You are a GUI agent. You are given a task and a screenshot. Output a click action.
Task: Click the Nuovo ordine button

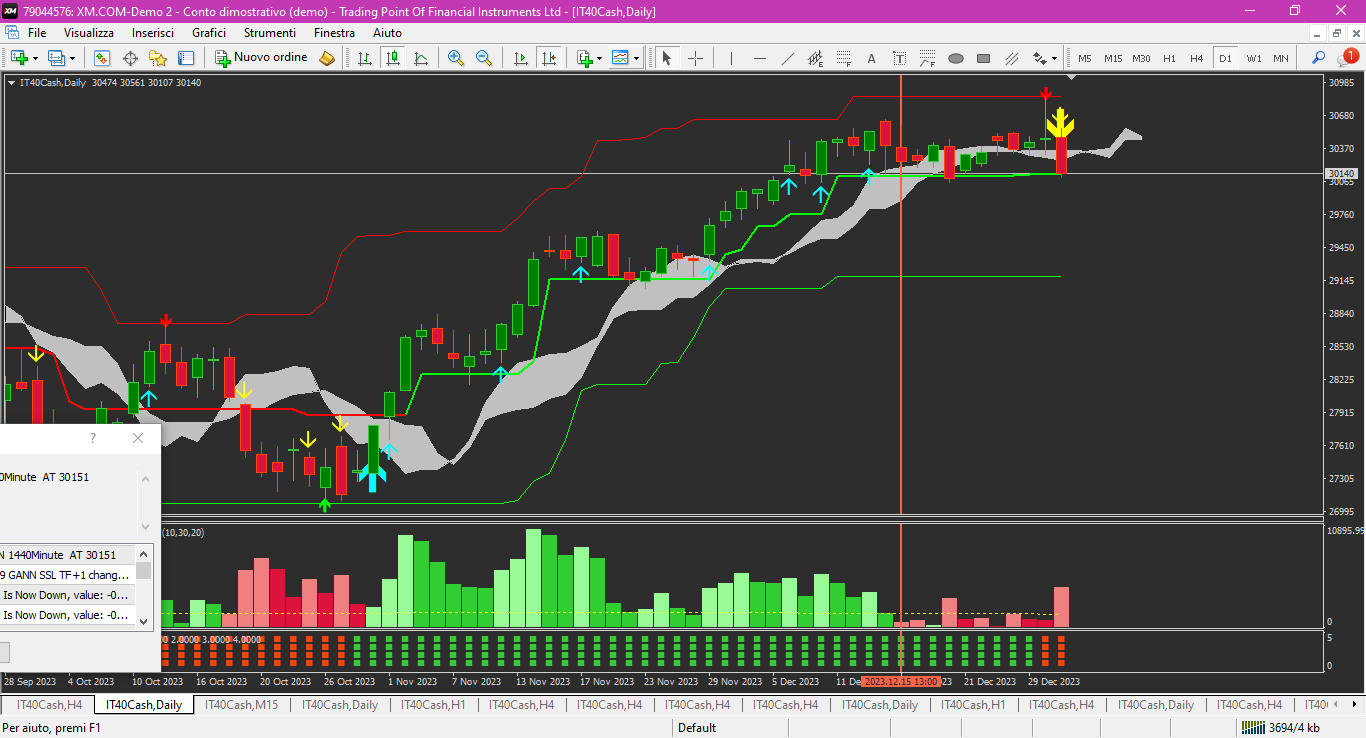pyautogui.click(x=262, y=58)
